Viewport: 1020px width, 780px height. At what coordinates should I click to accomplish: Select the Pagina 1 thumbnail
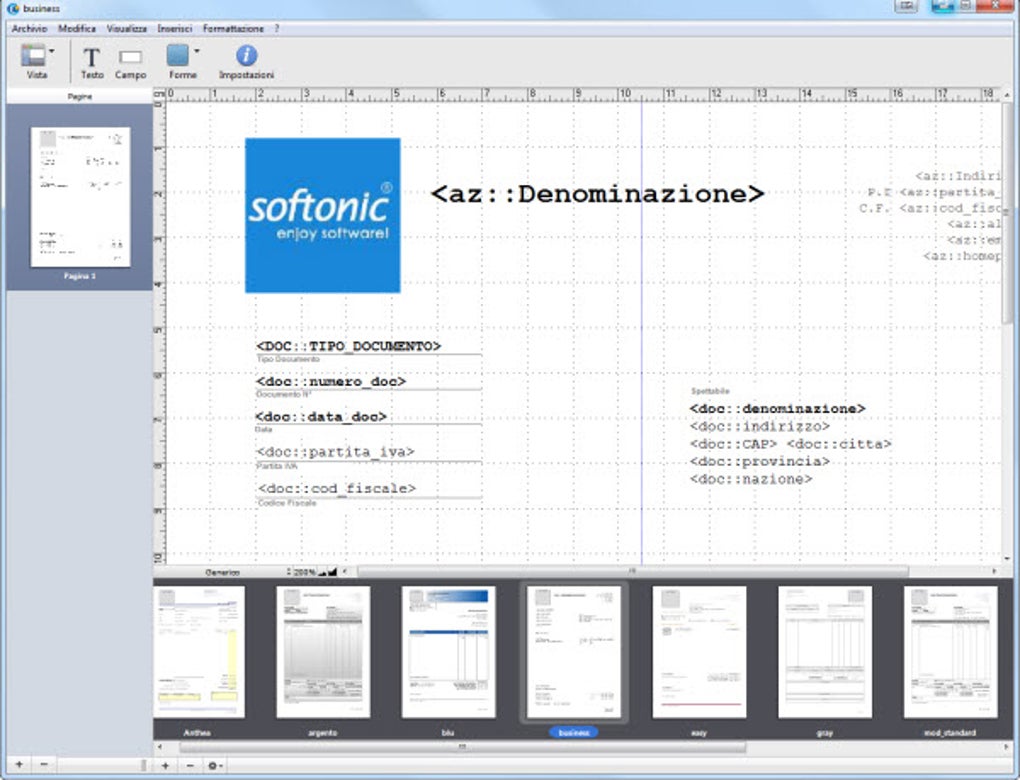click(x=80, y=196)
